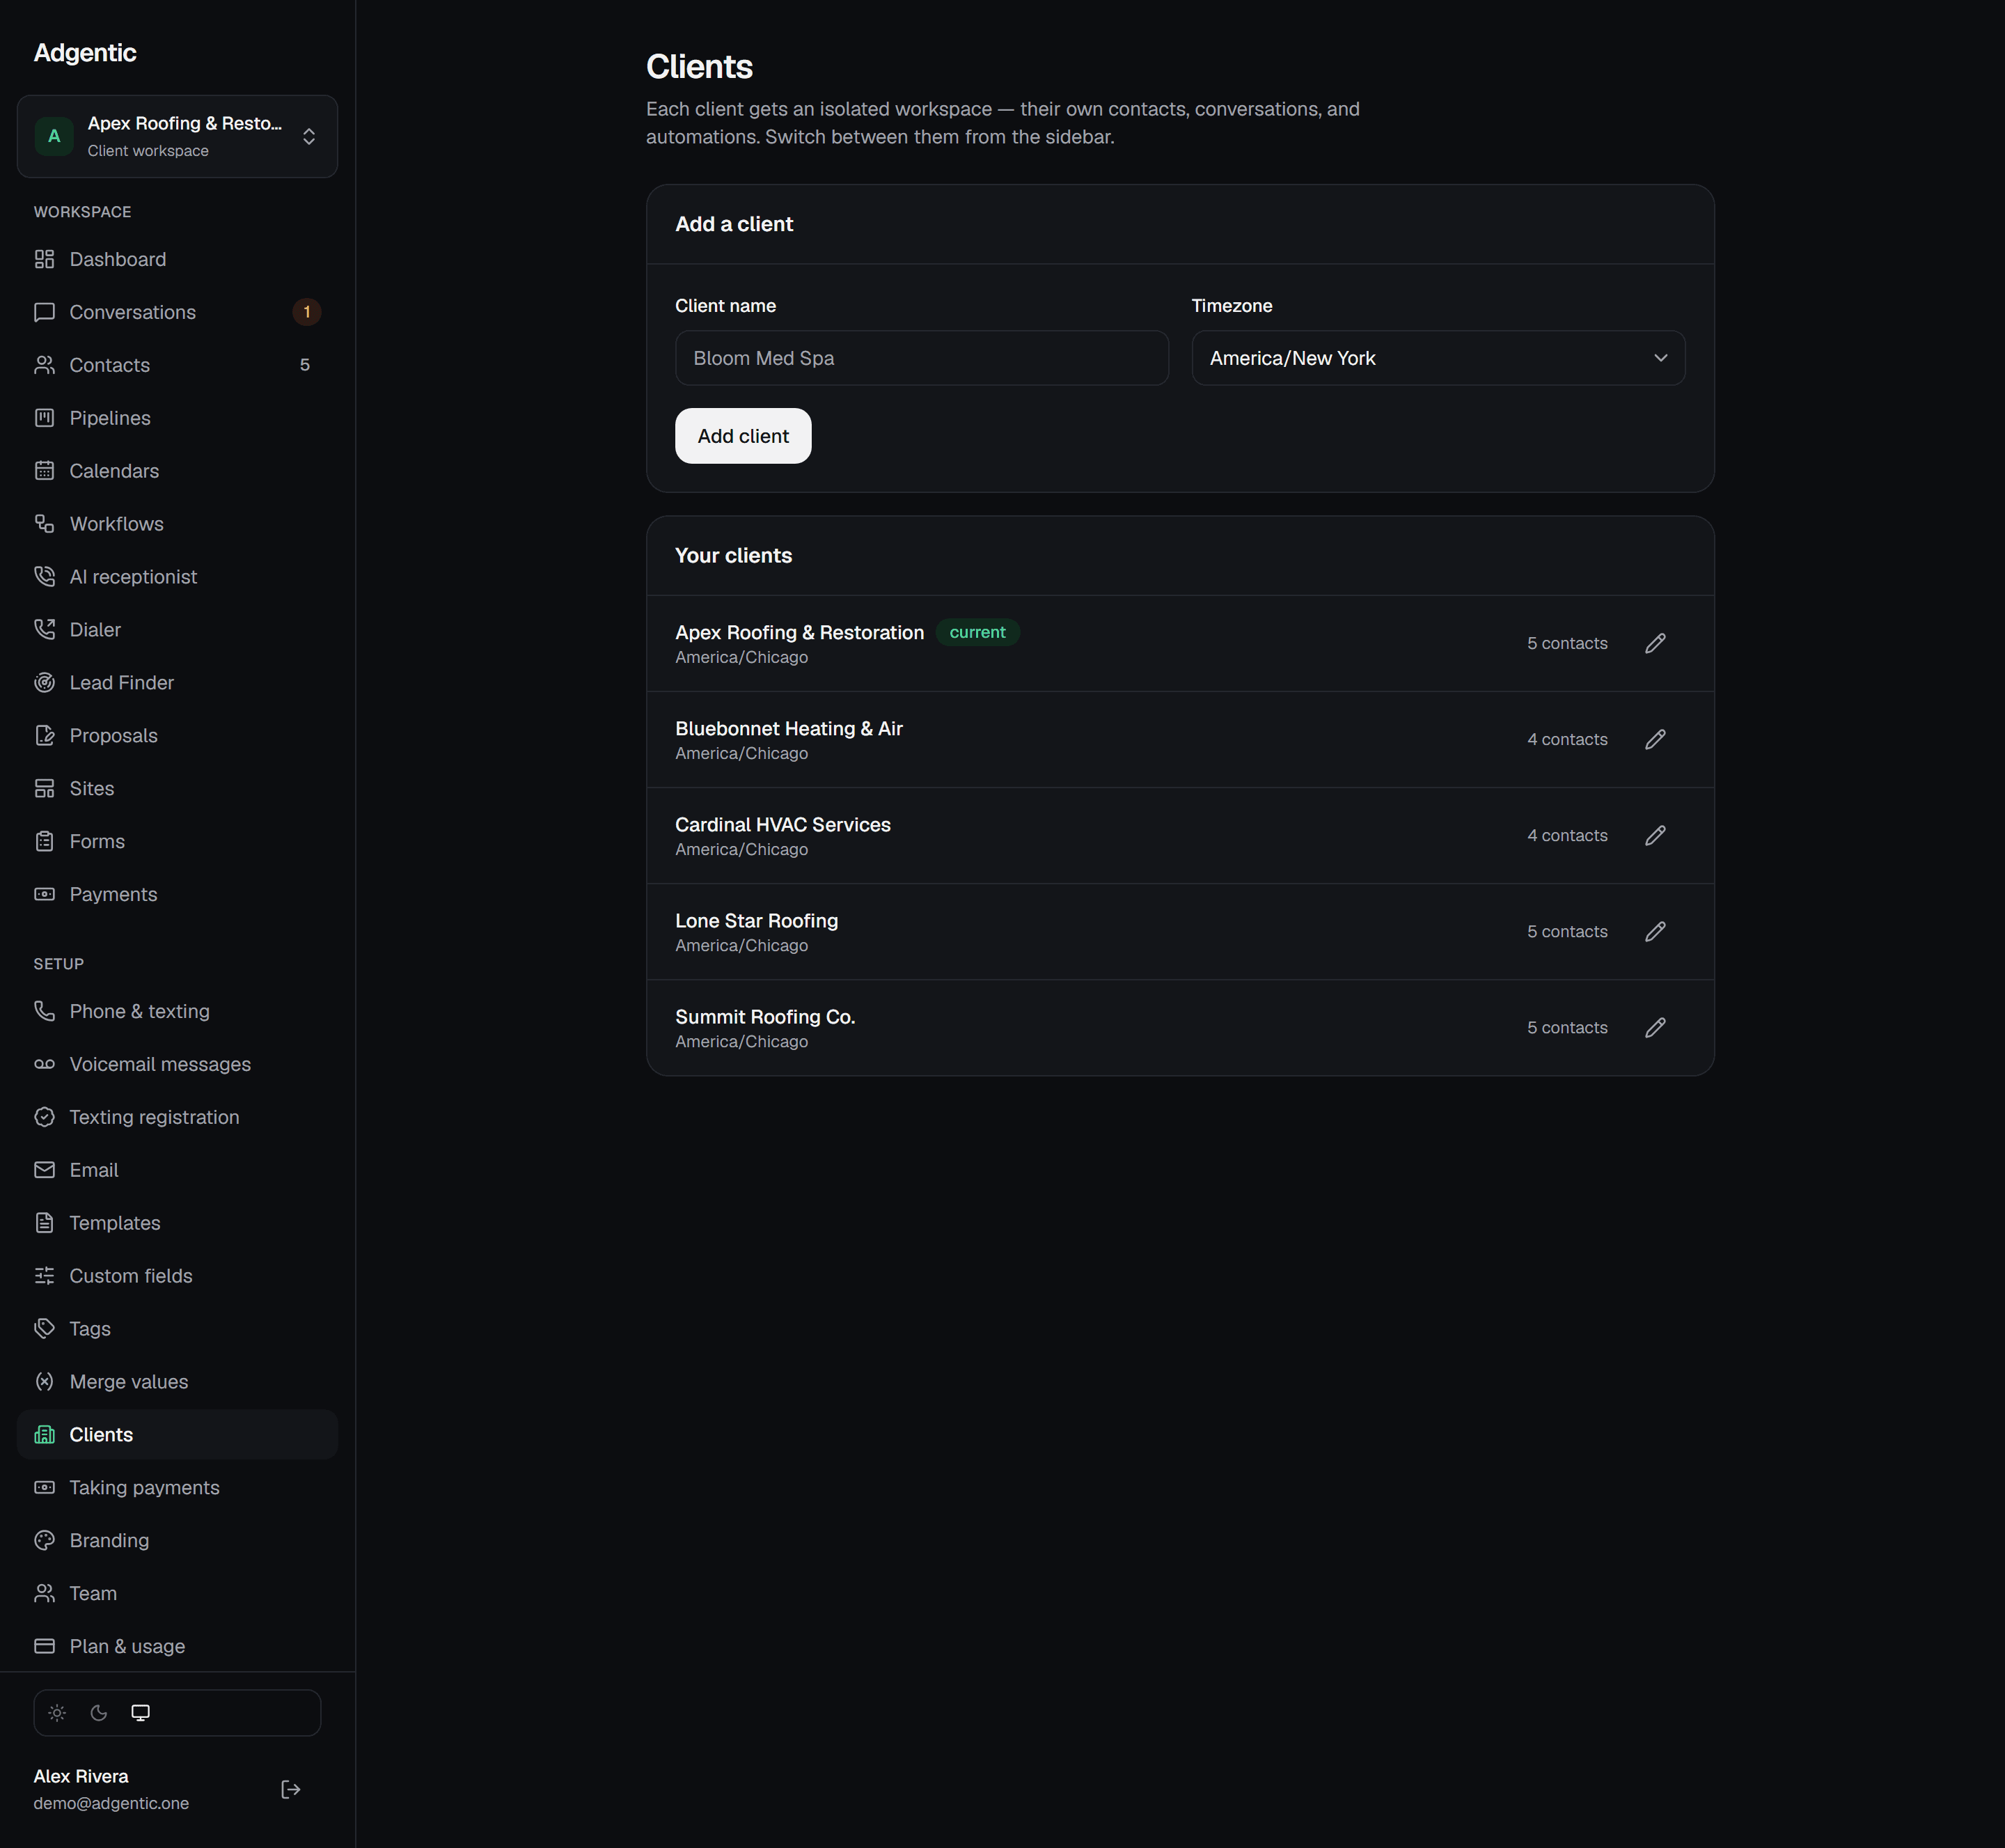Click edit pencil for Cardinal HVAC Services

click(1655, 835)
